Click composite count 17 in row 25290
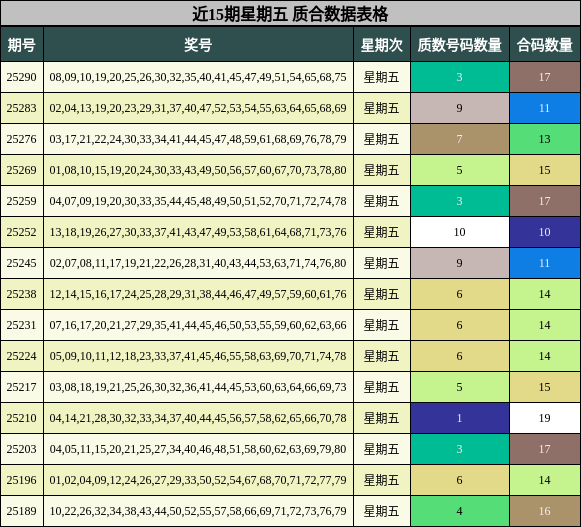 coord(545,77)
